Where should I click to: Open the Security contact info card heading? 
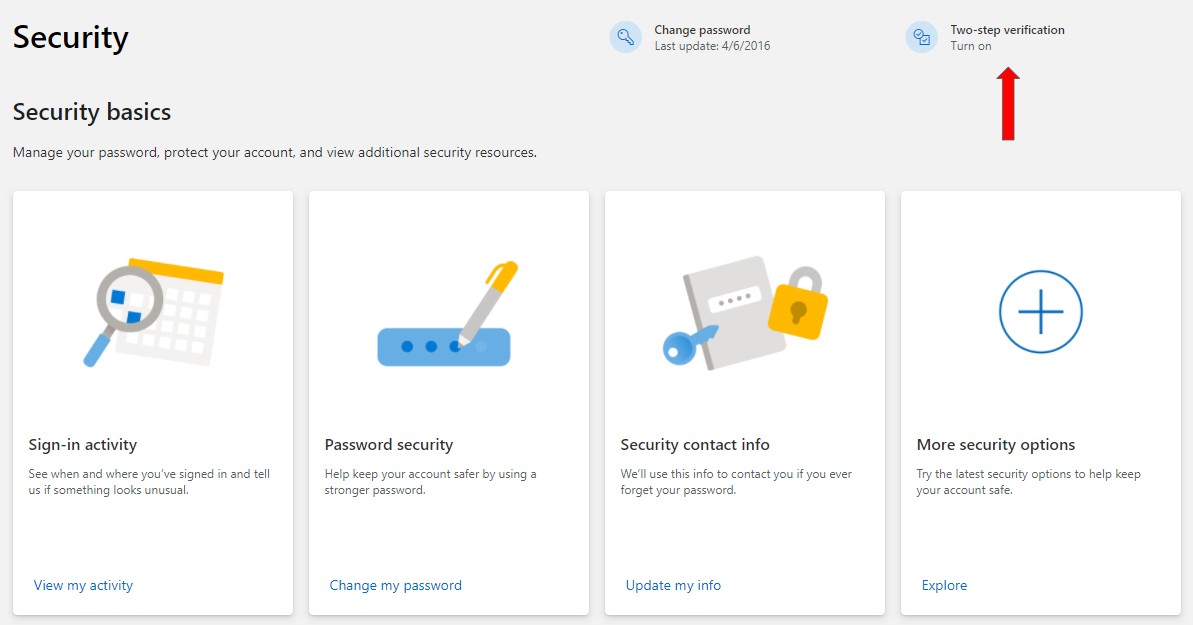click(x=695, y=444)
